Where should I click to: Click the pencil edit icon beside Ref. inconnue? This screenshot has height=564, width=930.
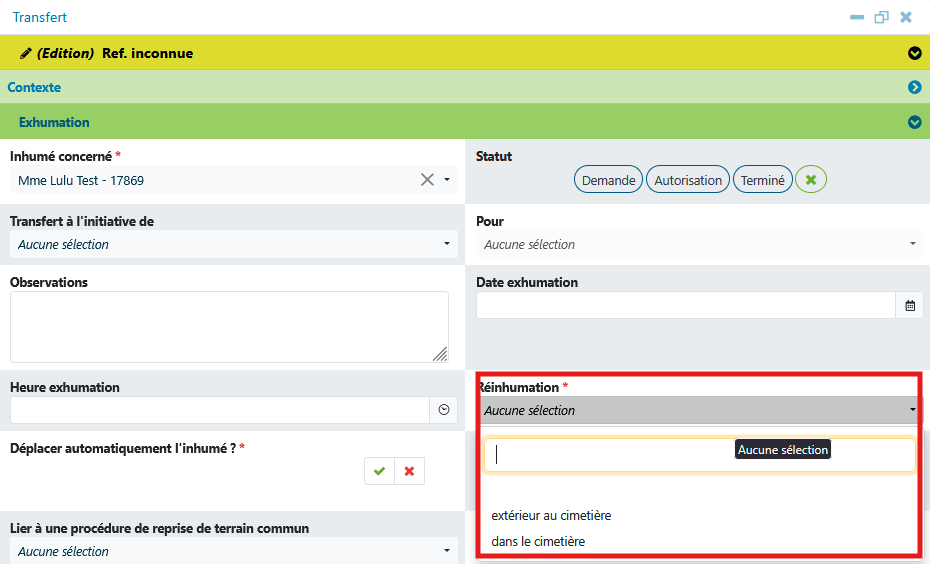tap(26, 53)
